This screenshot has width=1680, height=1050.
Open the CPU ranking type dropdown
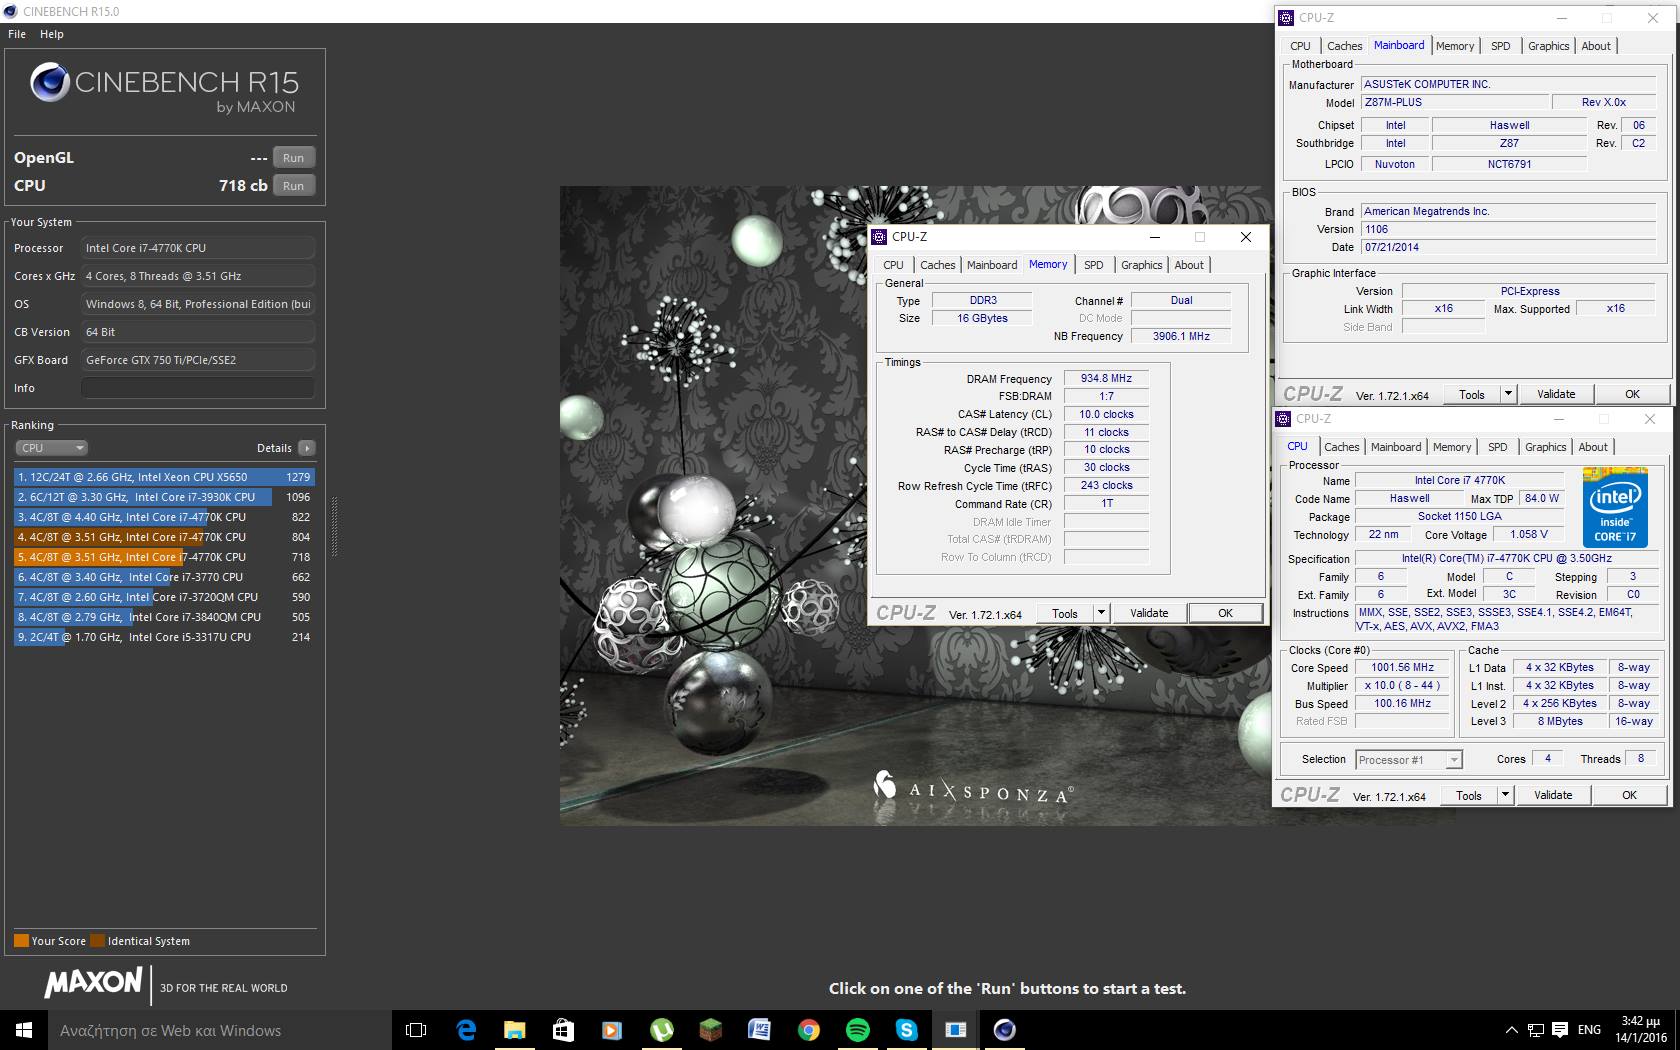click(x=51, y=448)
